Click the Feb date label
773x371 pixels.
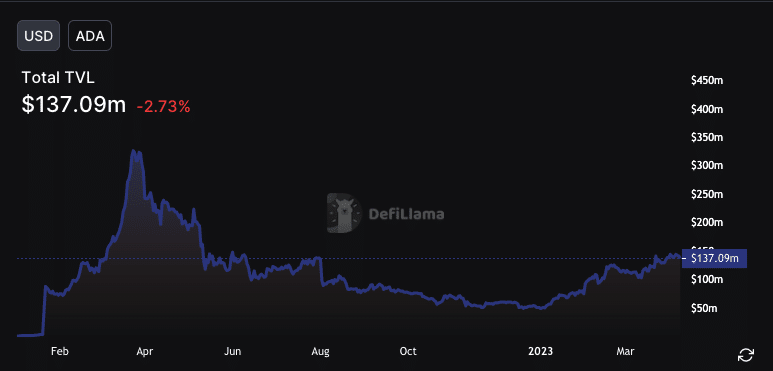(59, 351)
